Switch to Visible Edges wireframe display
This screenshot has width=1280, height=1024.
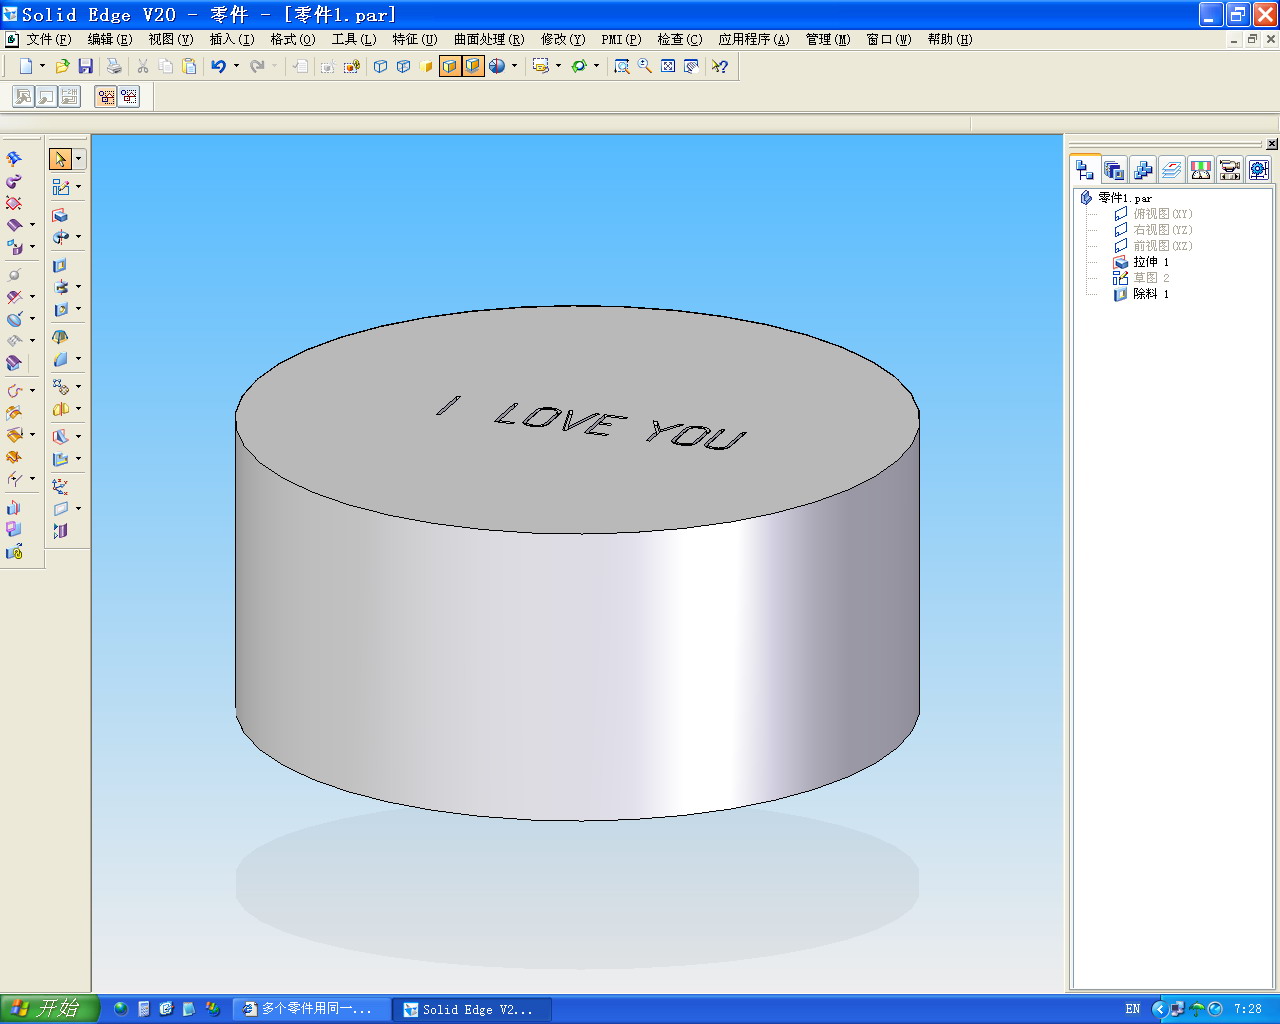pyautogui.click(x=381, y=66)
